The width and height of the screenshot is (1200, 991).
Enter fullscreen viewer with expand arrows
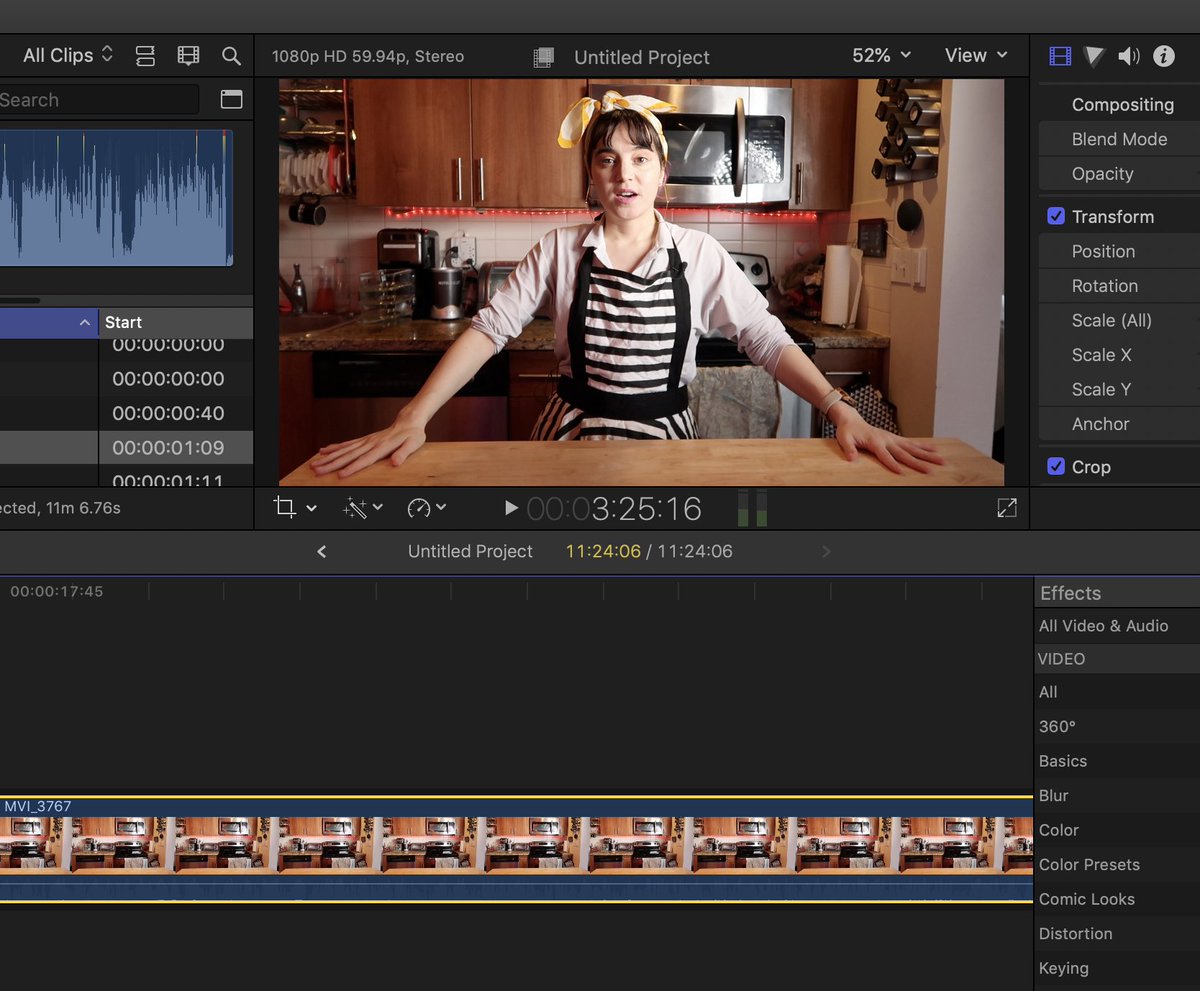pos(1007,508)
